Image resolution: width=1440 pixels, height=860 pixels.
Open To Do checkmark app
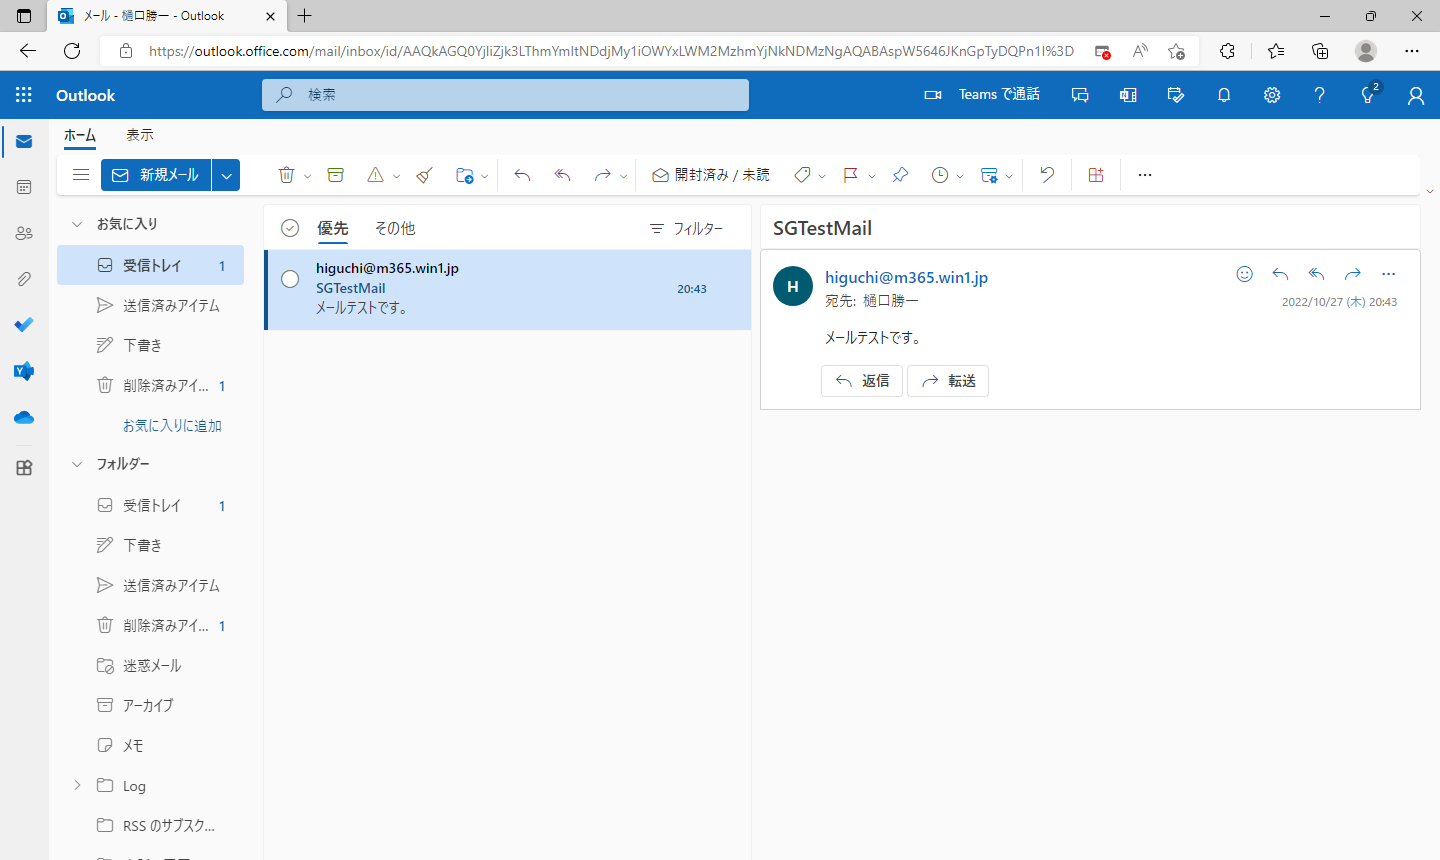pos(24,325)
